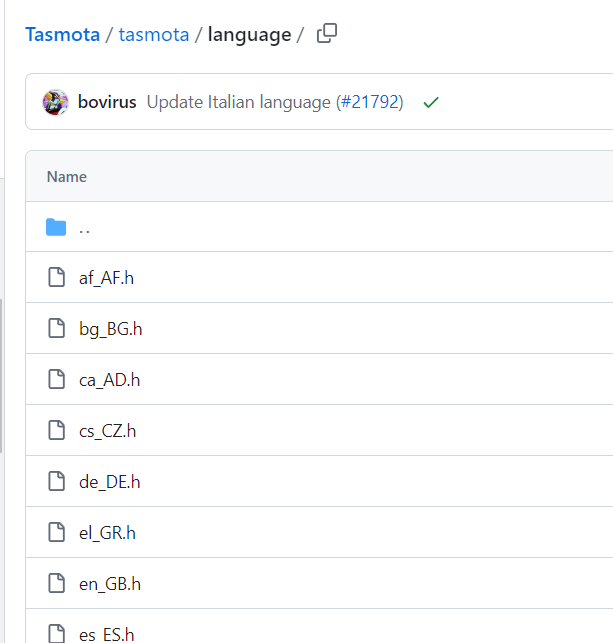Viewport: 613px width, 643px height.
Task: Click file icon beside bg_BG.h
Action: pyautogui.click(x=57, y=328)
